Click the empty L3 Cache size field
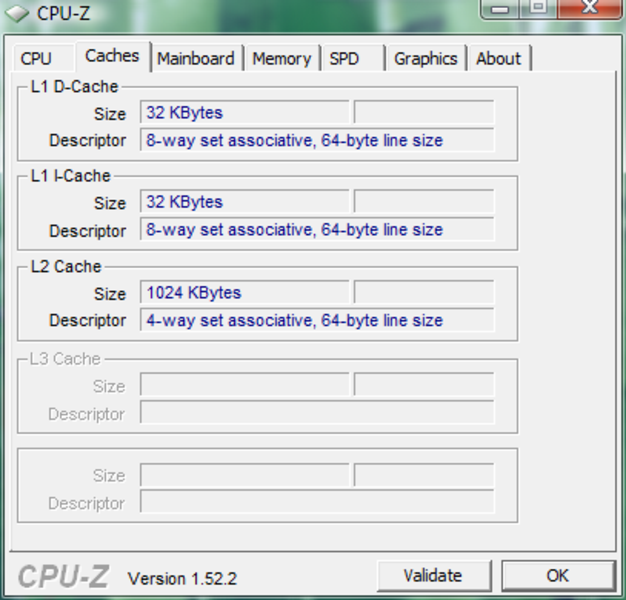 coord(245,386)
